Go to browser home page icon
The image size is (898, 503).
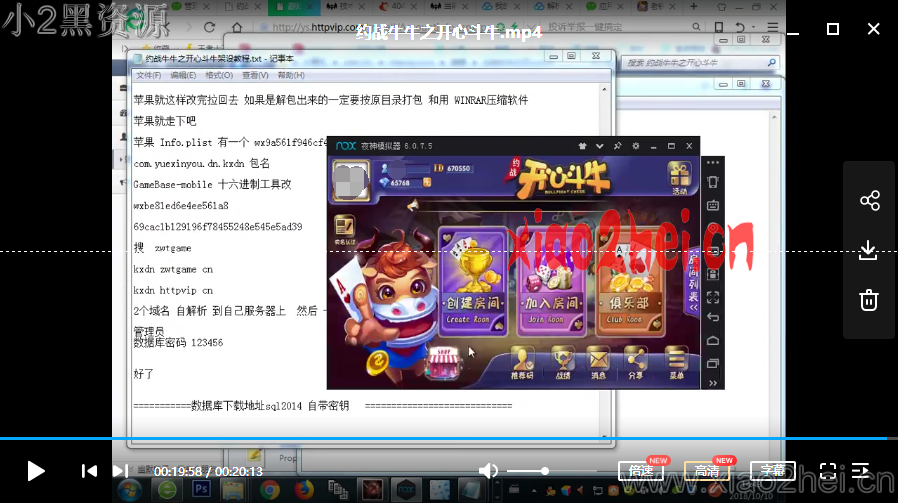[237, 27]
